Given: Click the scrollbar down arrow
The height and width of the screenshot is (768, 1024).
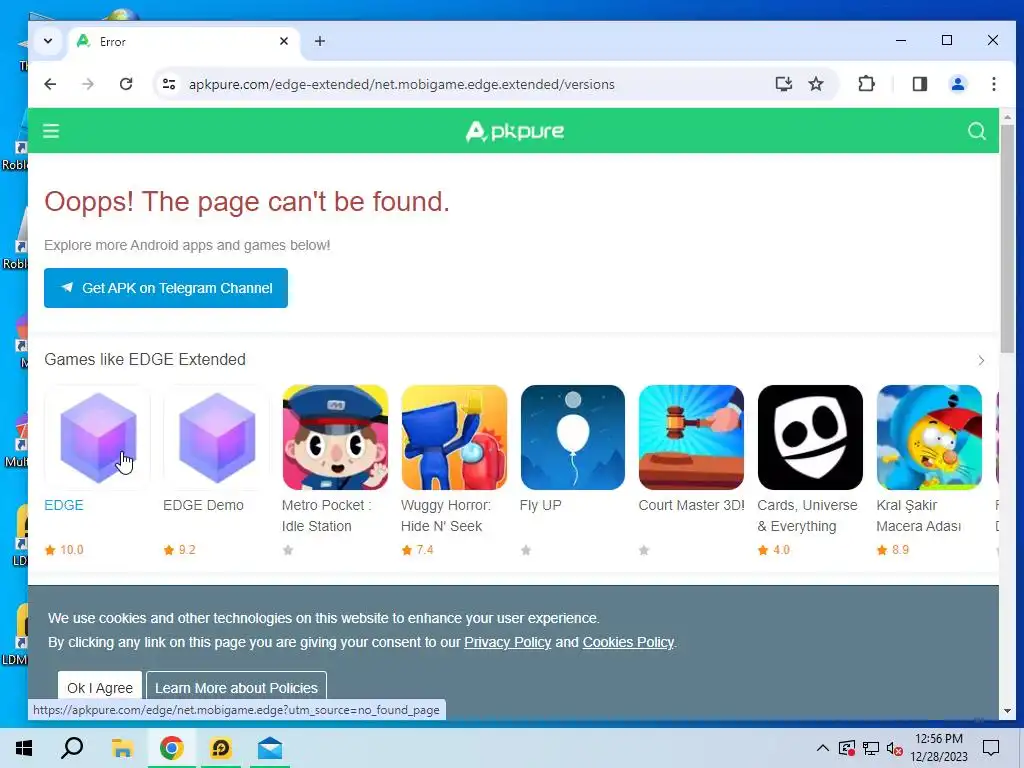Looking at the screenshot, I should point(1007,711).
